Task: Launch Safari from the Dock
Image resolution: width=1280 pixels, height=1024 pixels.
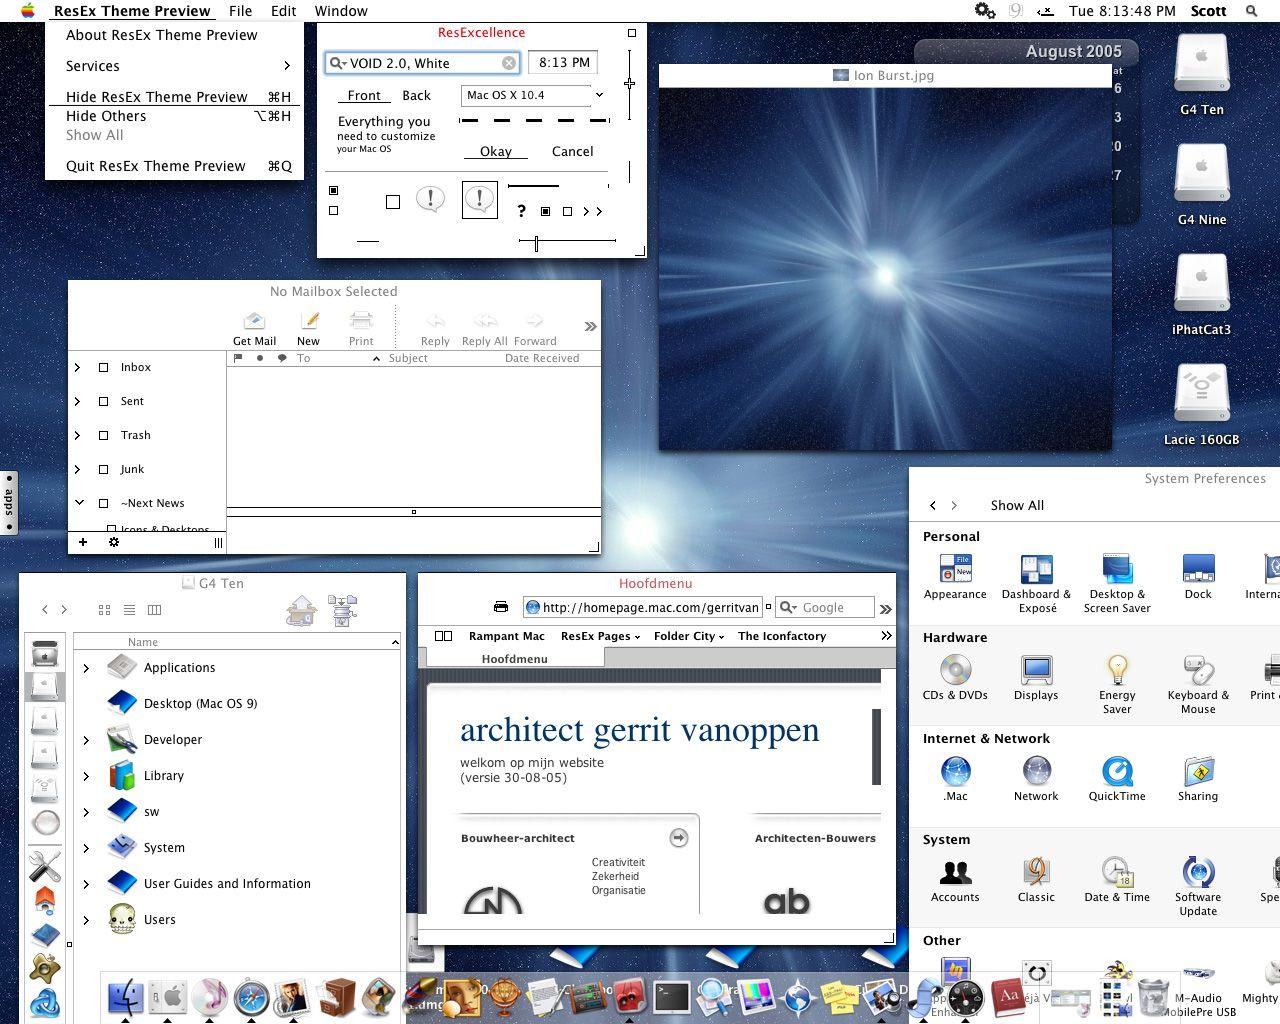Action: (252, 997)
